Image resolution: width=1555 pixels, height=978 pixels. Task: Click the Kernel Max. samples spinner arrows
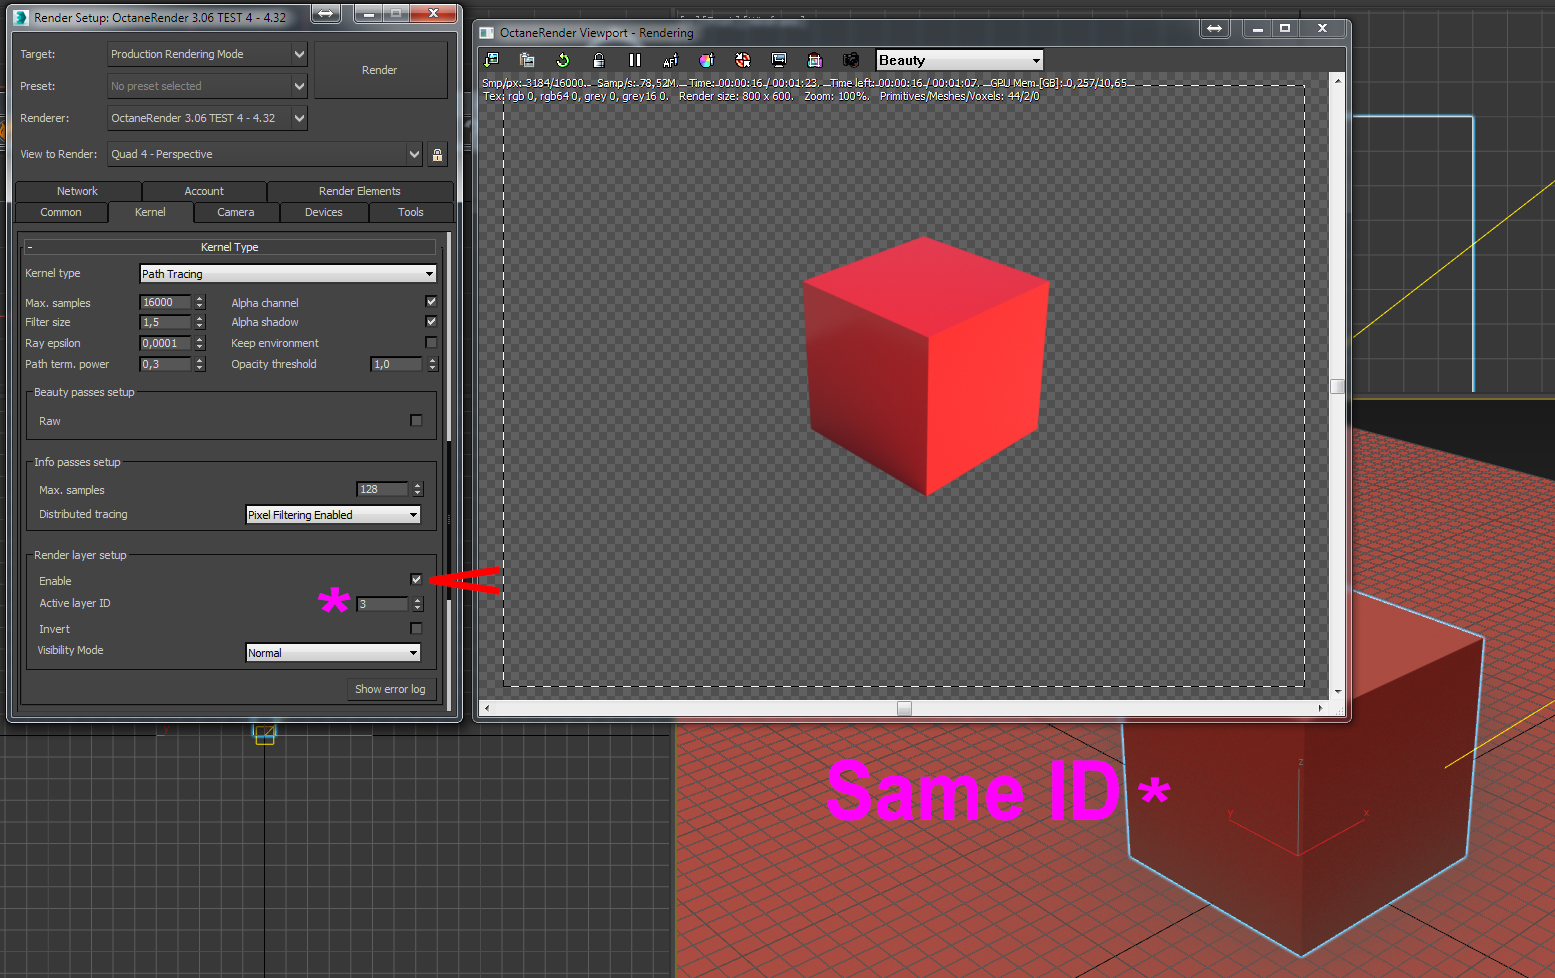coord(200,302)
